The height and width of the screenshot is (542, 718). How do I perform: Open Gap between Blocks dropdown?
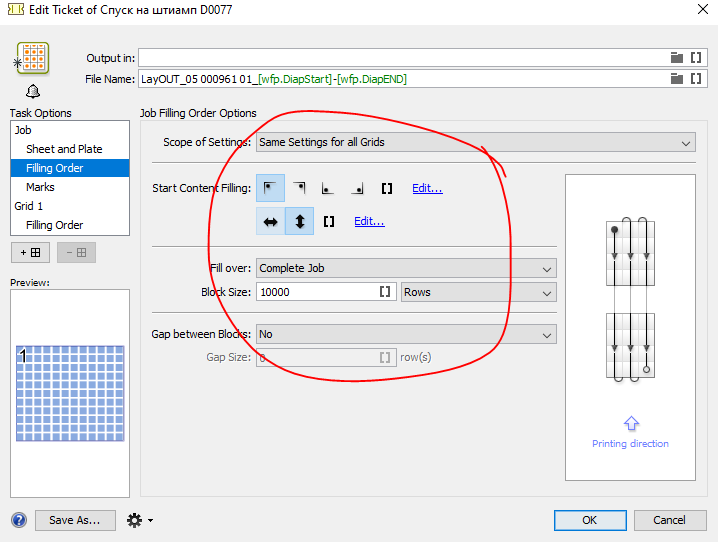pos(406,334)
